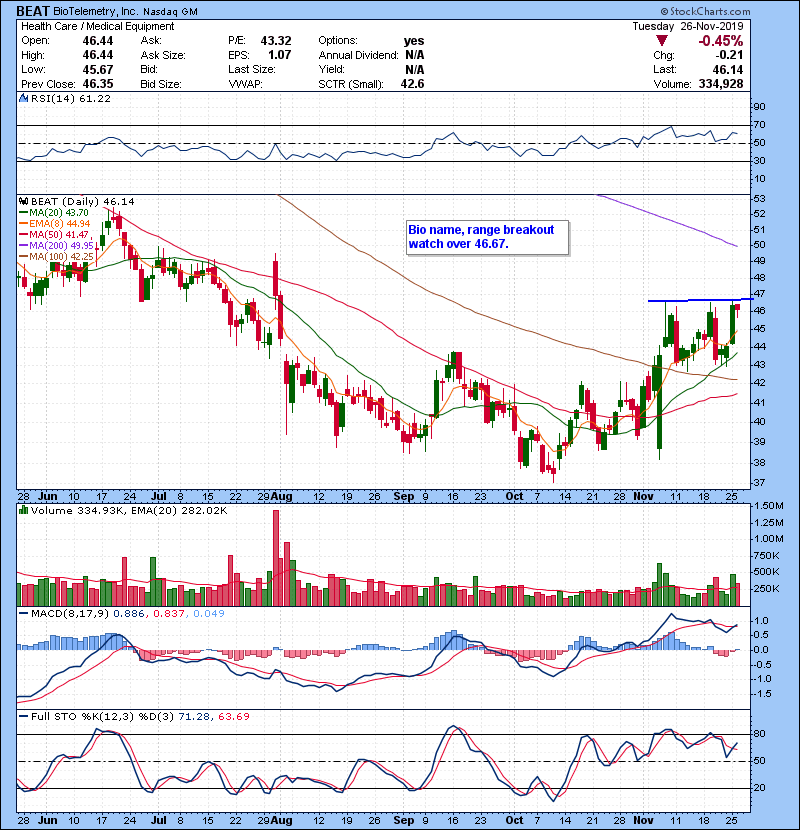Image resolution: width=800 pixels, height=830 pixels.
Task: Click the red down-triangle change indicator
Action: tap(661, 41)
